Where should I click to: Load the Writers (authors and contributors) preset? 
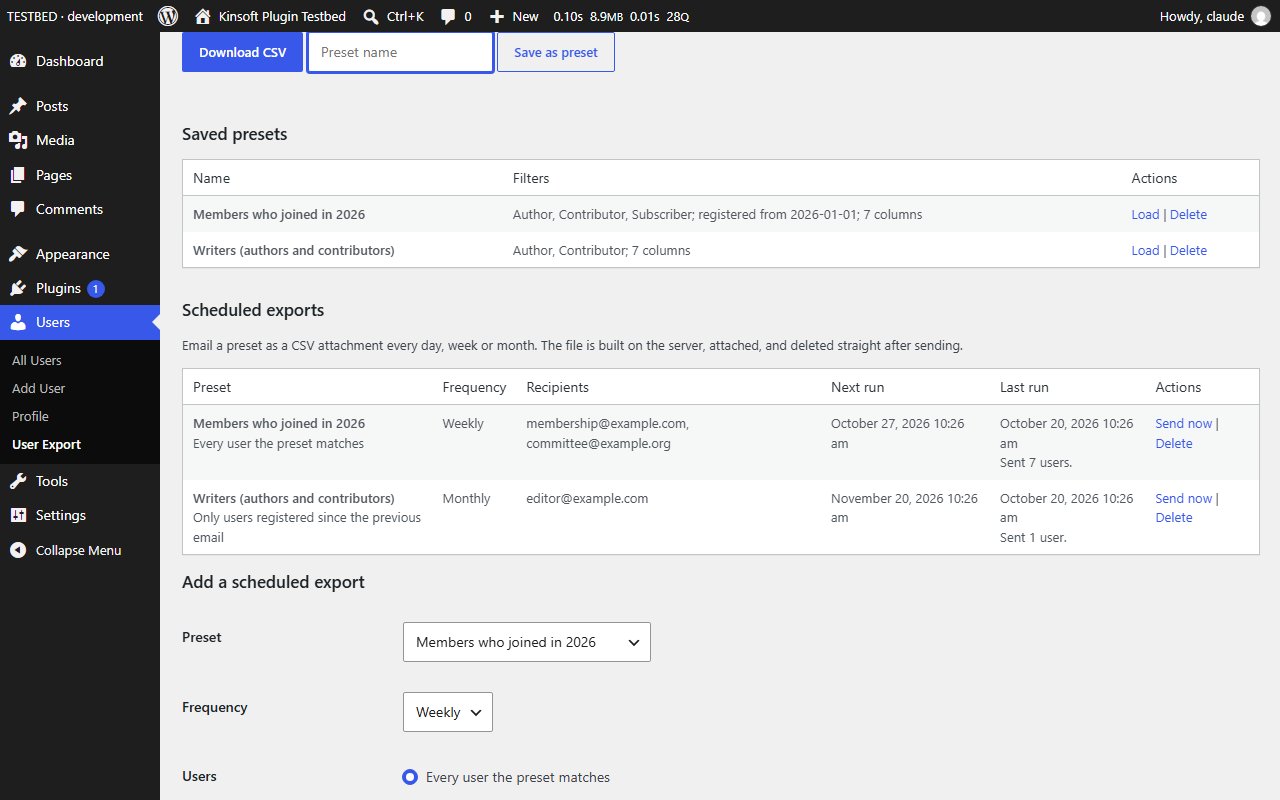pos(1145,250)
